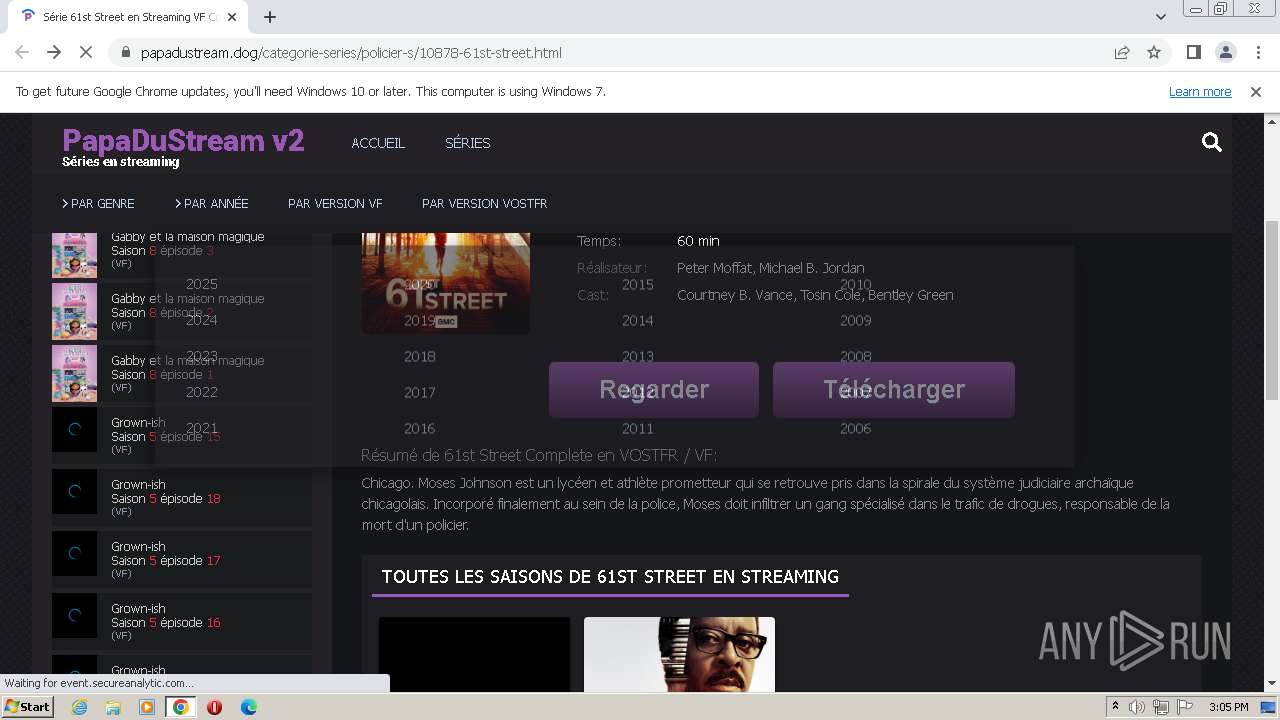1280x720 pixels.
Task: Pick year 2024 from the year list
Action: [x=202, y=320]
